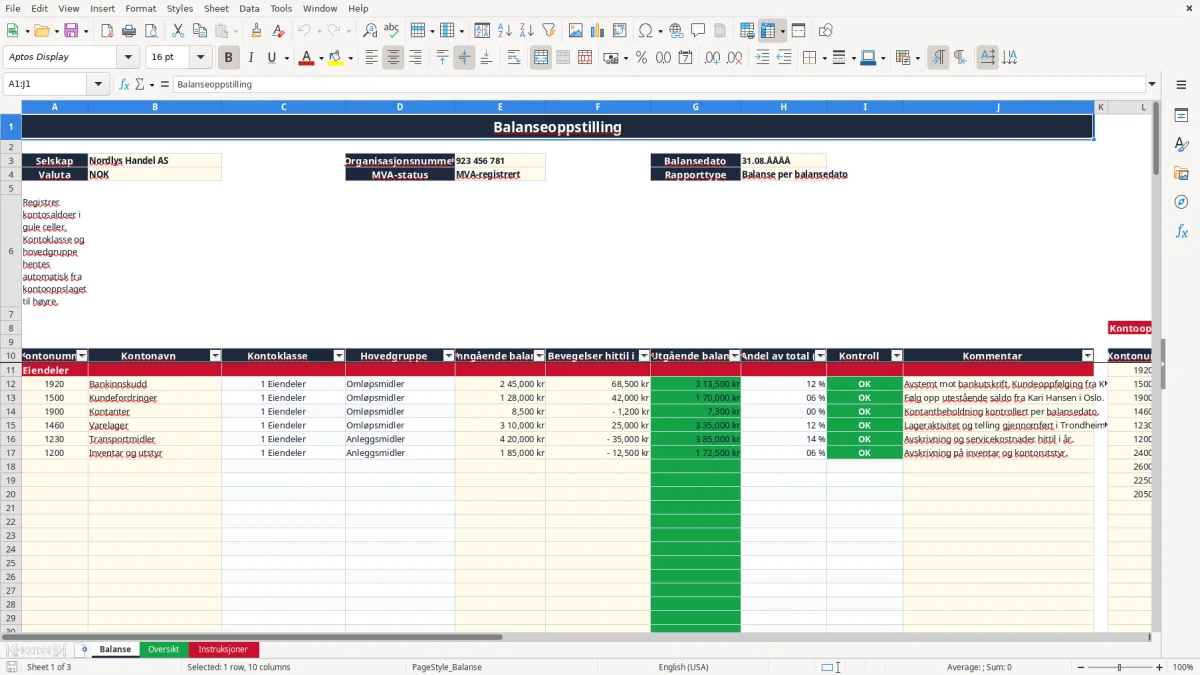
Task: Click the Sort Ascending icon
Action: pos(504,31)
